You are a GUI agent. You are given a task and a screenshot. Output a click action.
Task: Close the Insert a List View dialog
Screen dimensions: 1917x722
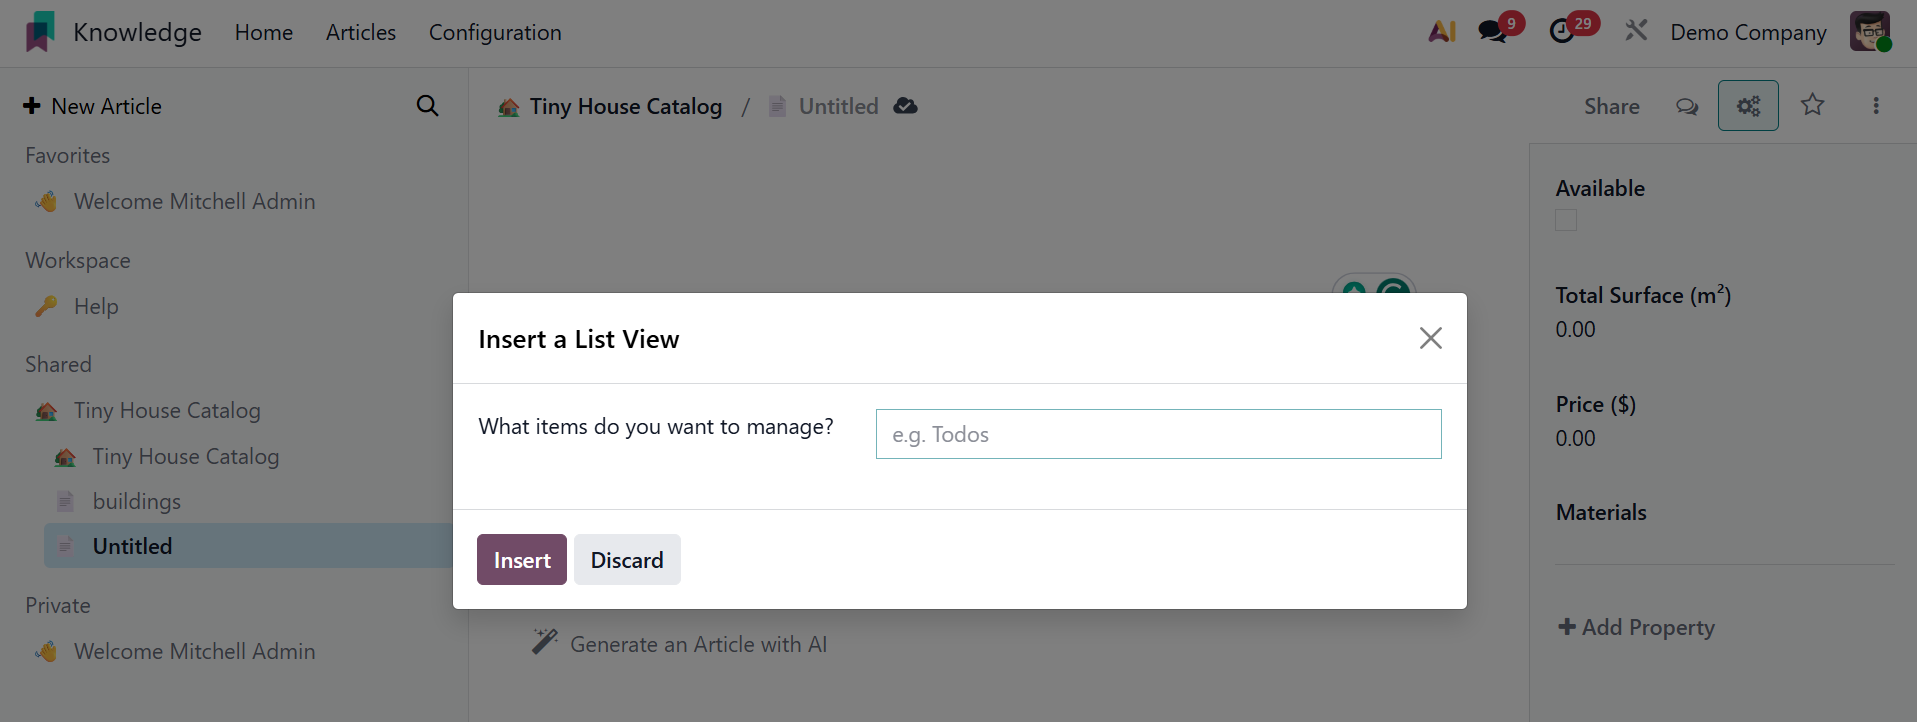click(x=1430, y=338)
